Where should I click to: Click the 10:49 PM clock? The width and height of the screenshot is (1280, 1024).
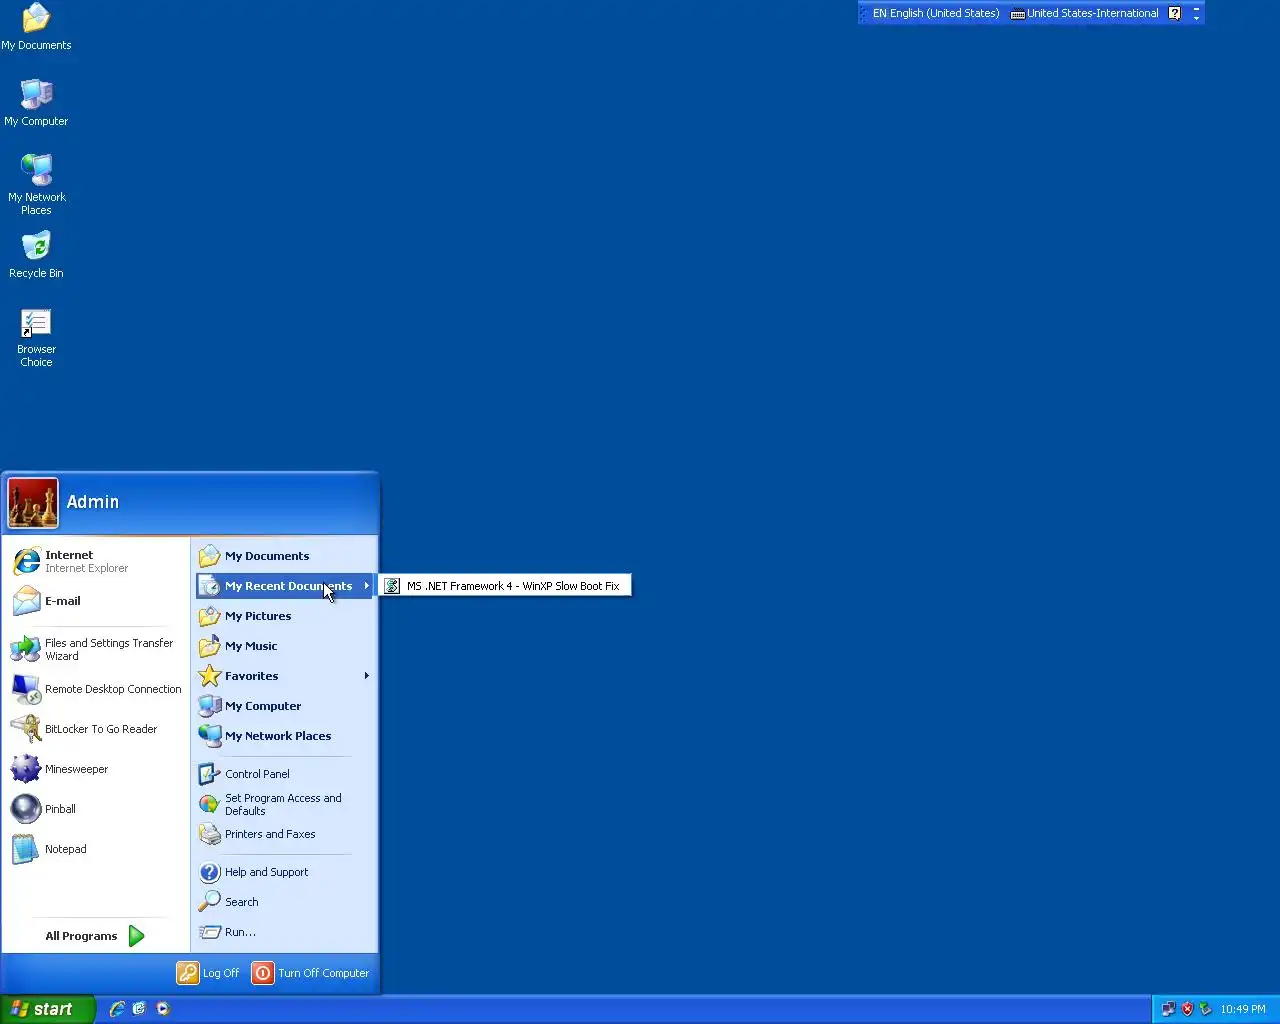pyautogui.click(x=1243, y=1009)
